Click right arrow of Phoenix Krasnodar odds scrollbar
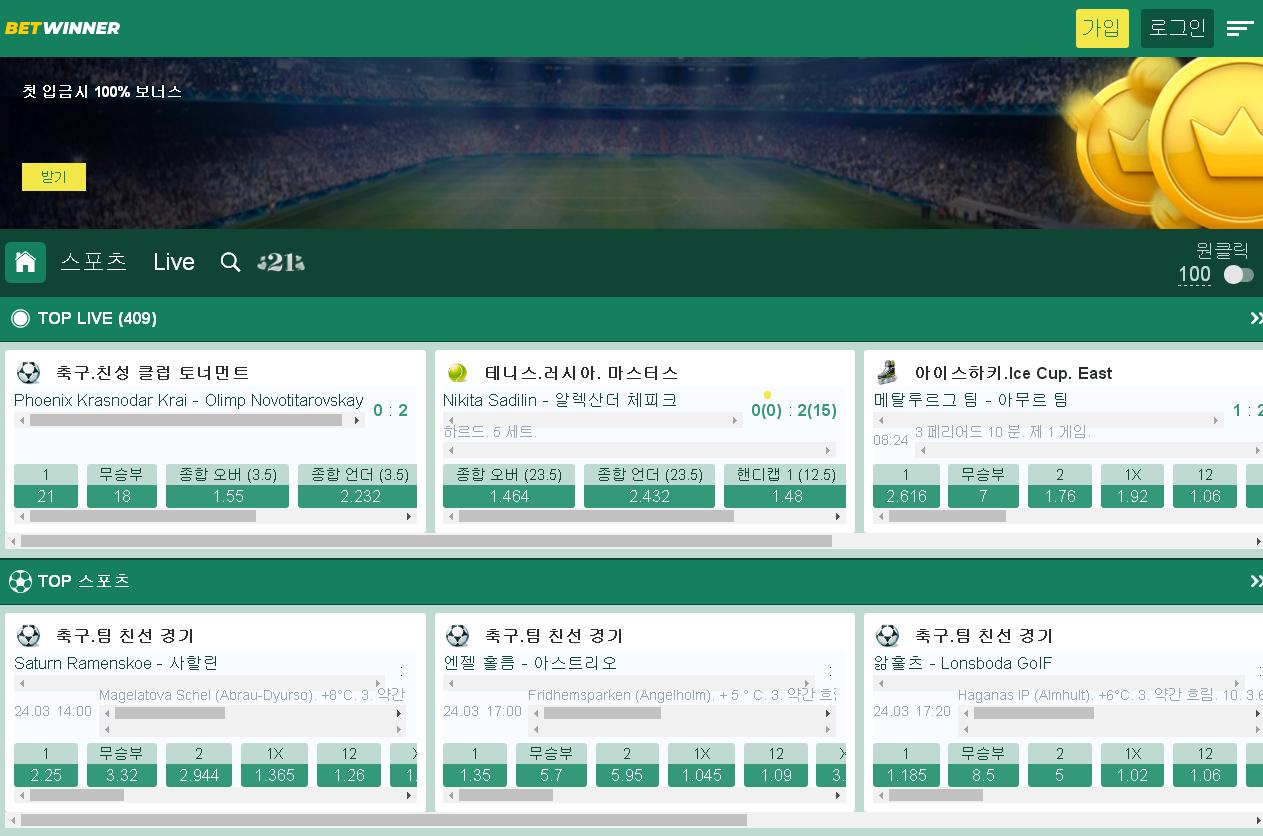 tap(409, 517)
